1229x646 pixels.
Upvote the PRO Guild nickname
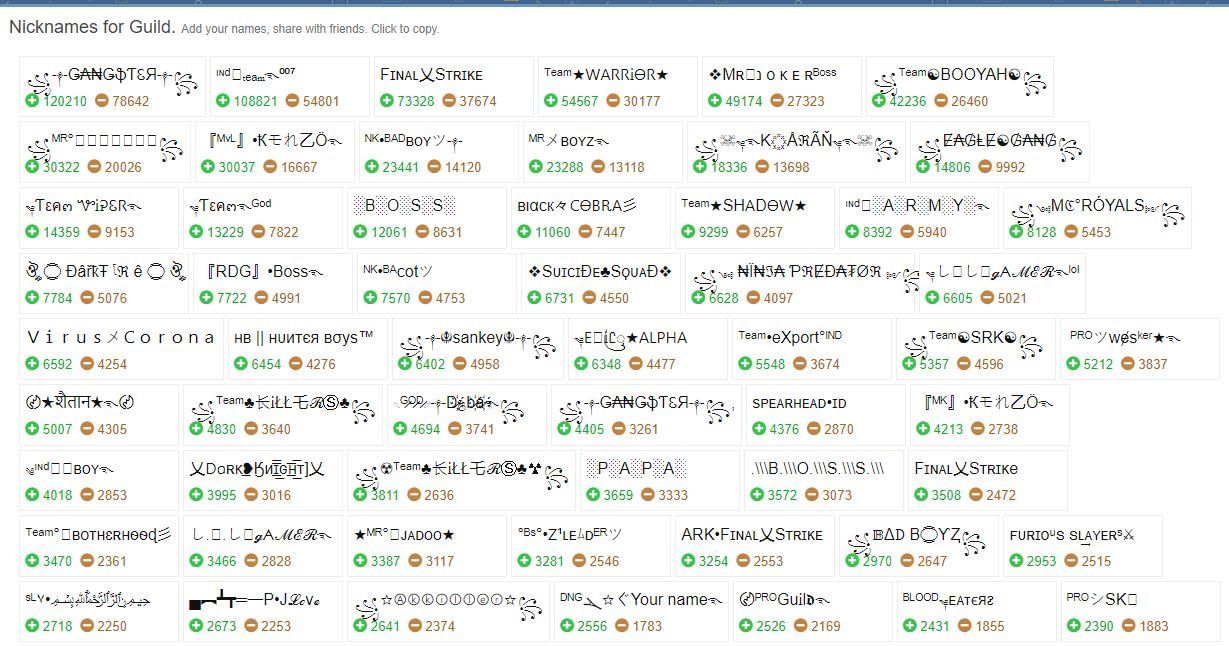click(x=746, y=626)
